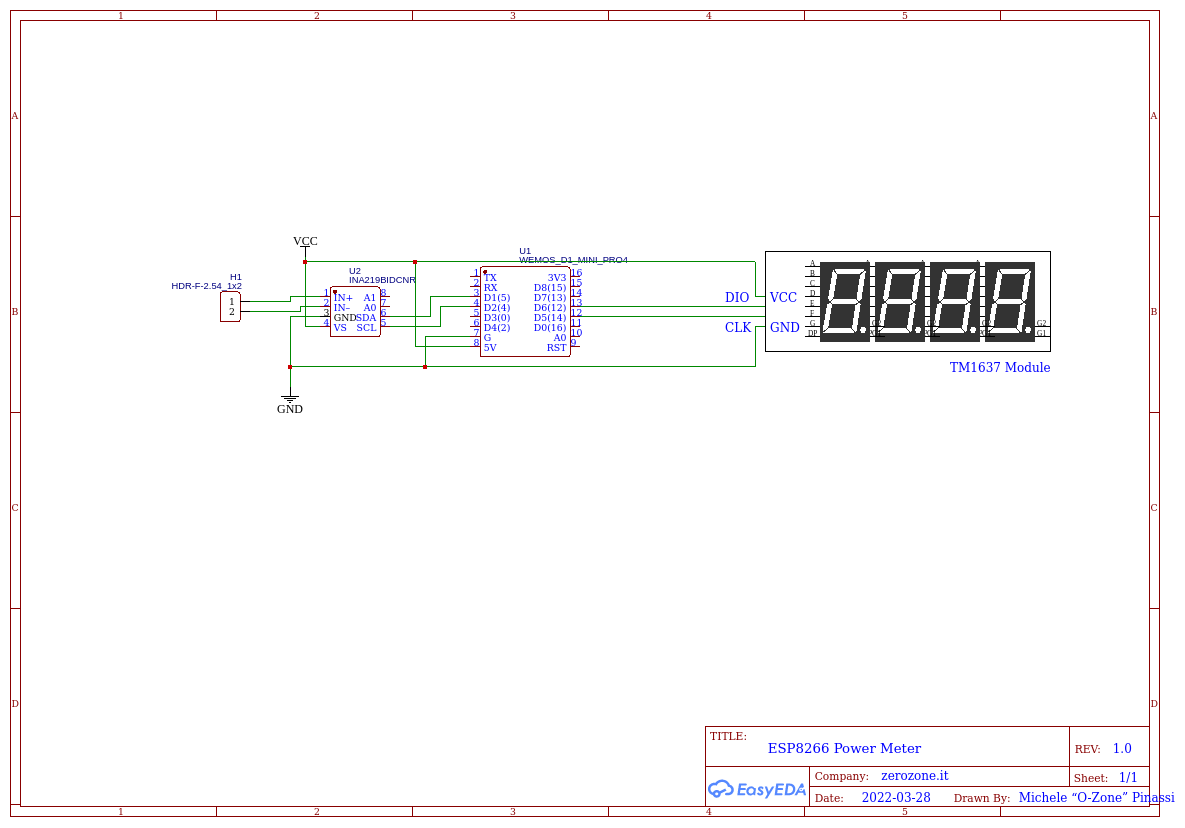Click the CLK label beside the display
The width and height of the screenshot is (1185, 828).
tap(738, 327)
